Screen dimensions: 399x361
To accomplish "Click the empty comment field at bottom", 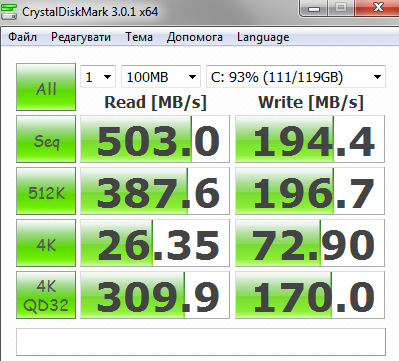I will point(201,342).
